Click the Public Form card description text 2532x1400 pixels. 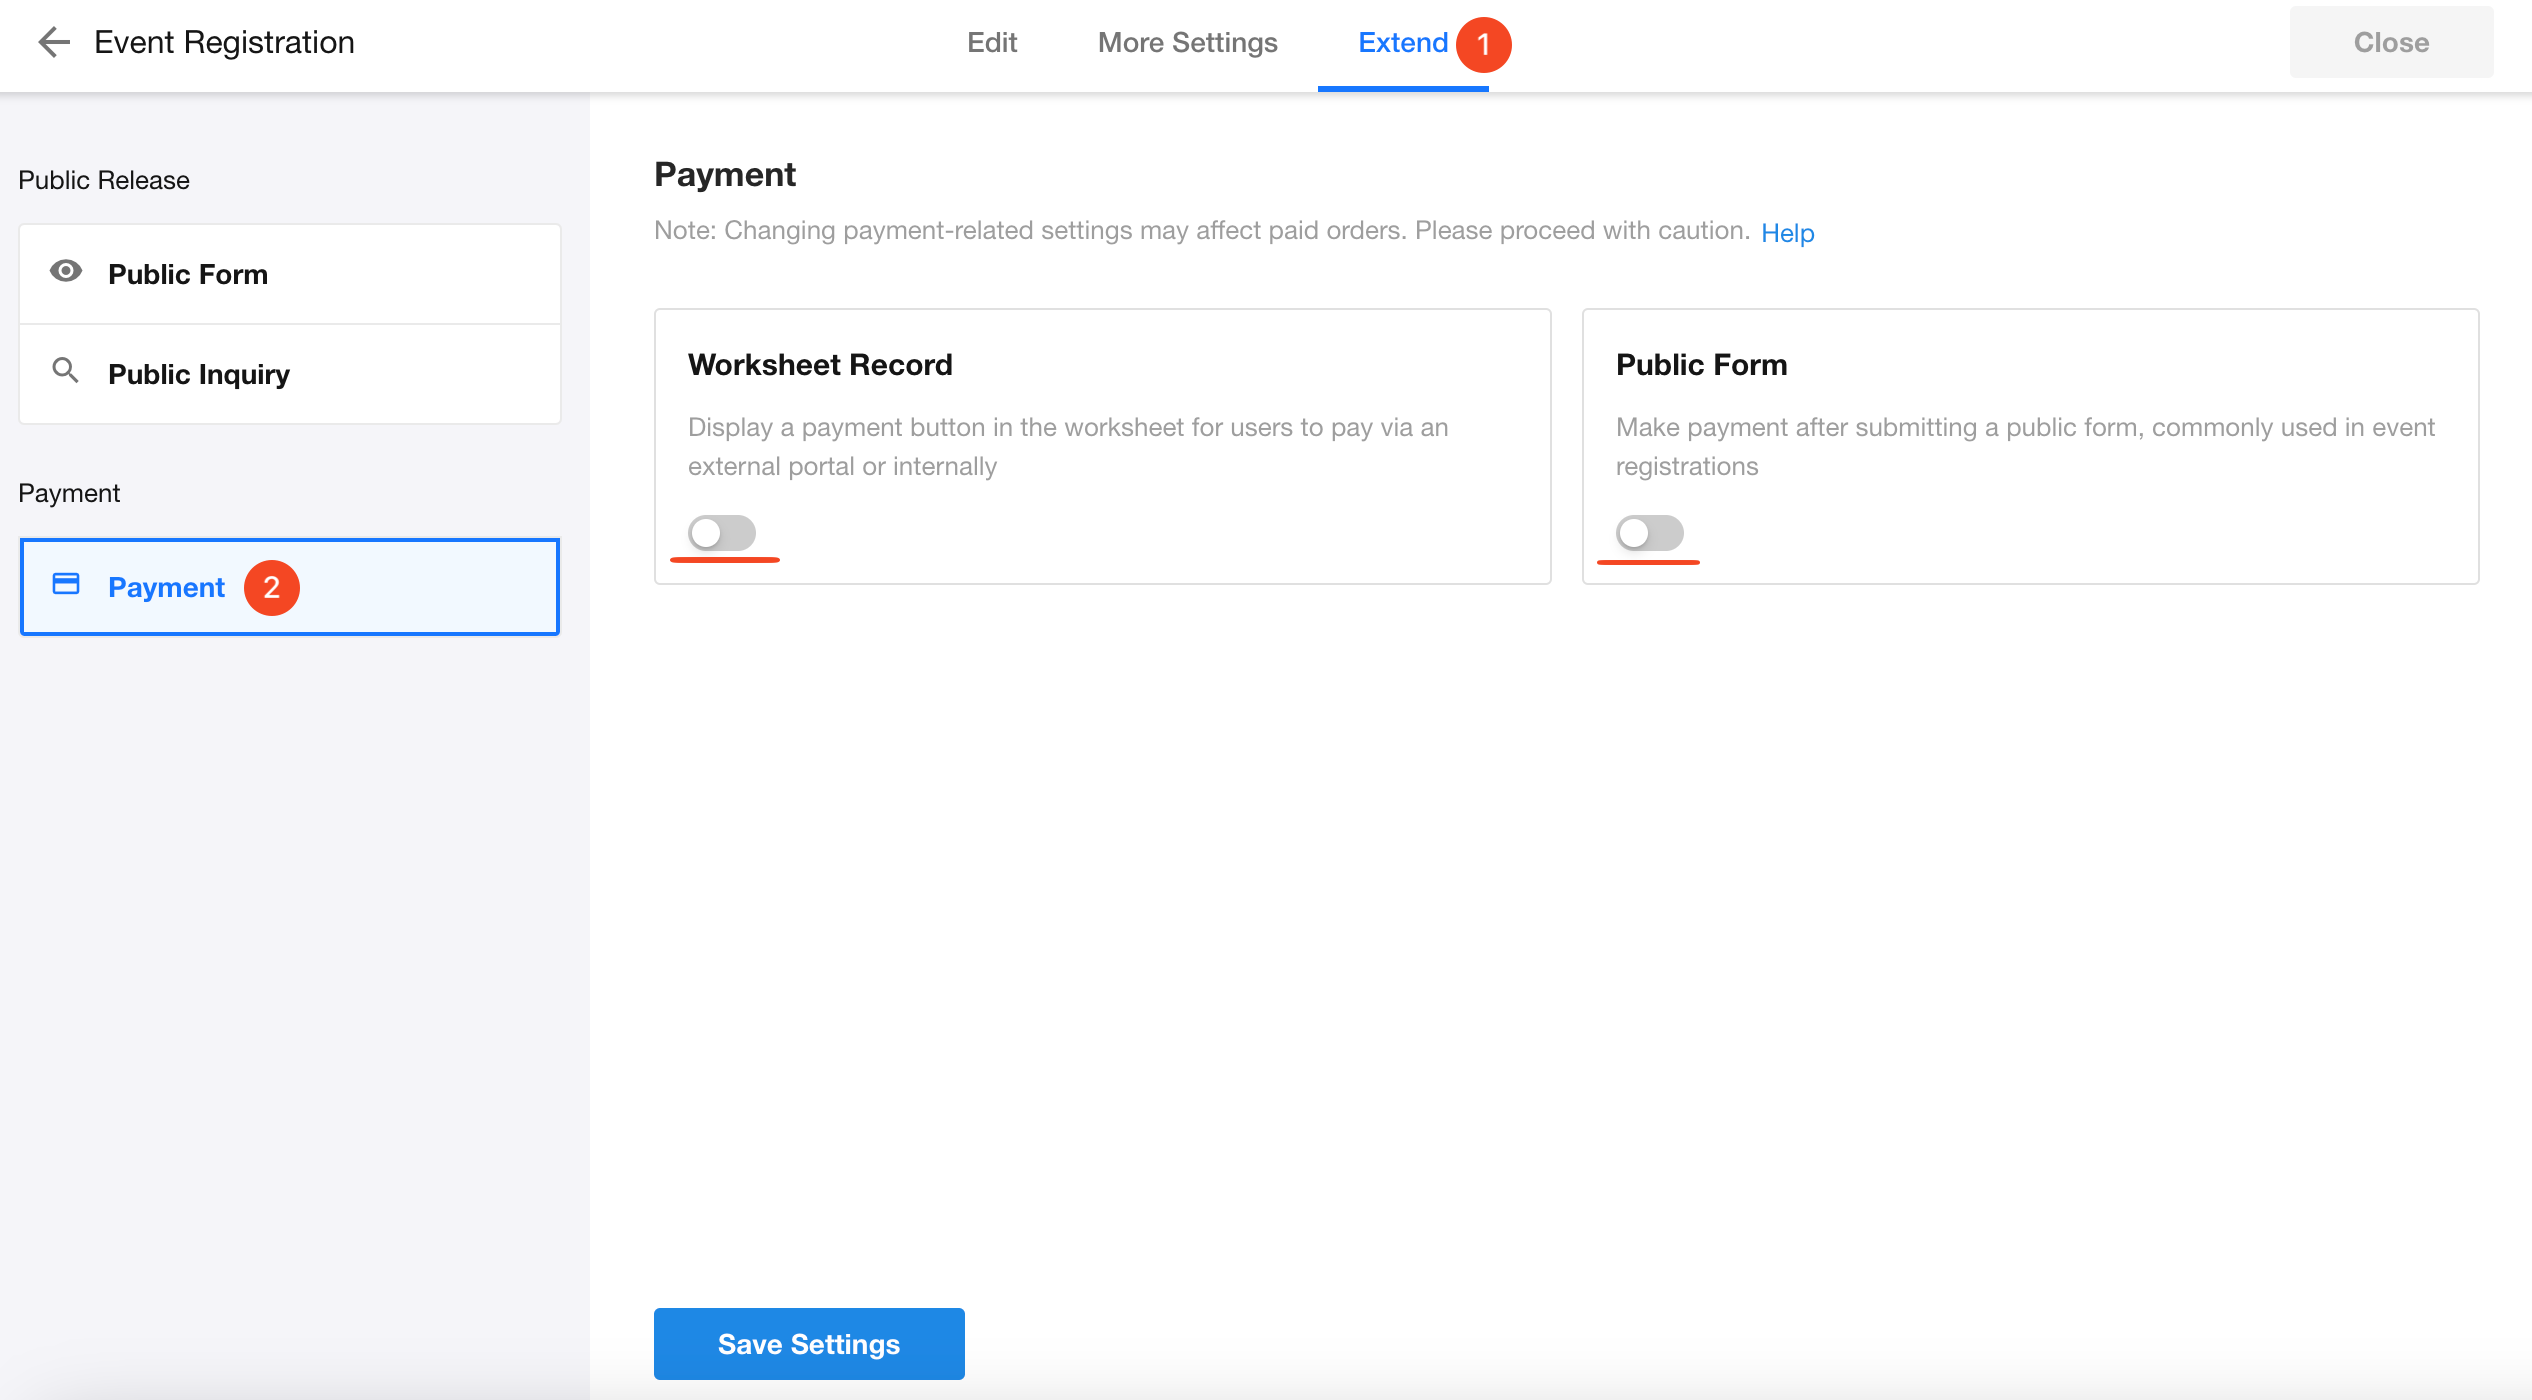[x=2025, y=447]
